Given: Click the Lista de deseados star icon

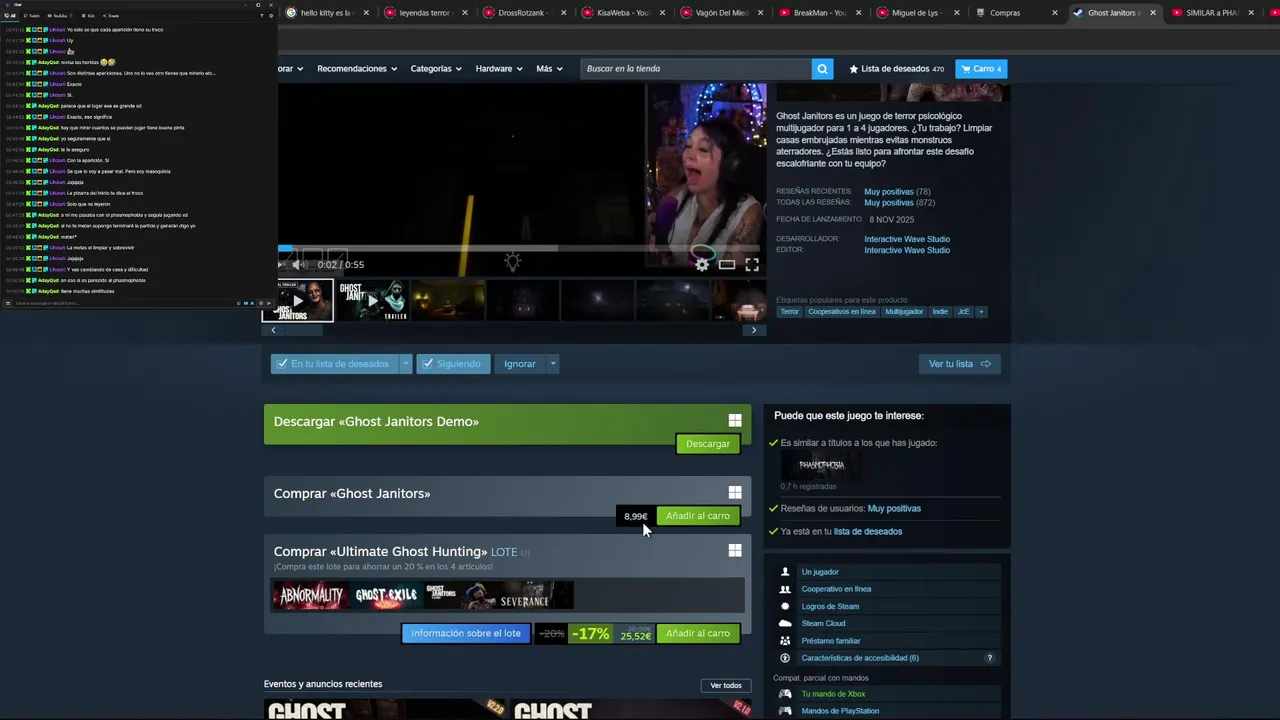Looking at the screenshot, I should [x=853, y=69].
